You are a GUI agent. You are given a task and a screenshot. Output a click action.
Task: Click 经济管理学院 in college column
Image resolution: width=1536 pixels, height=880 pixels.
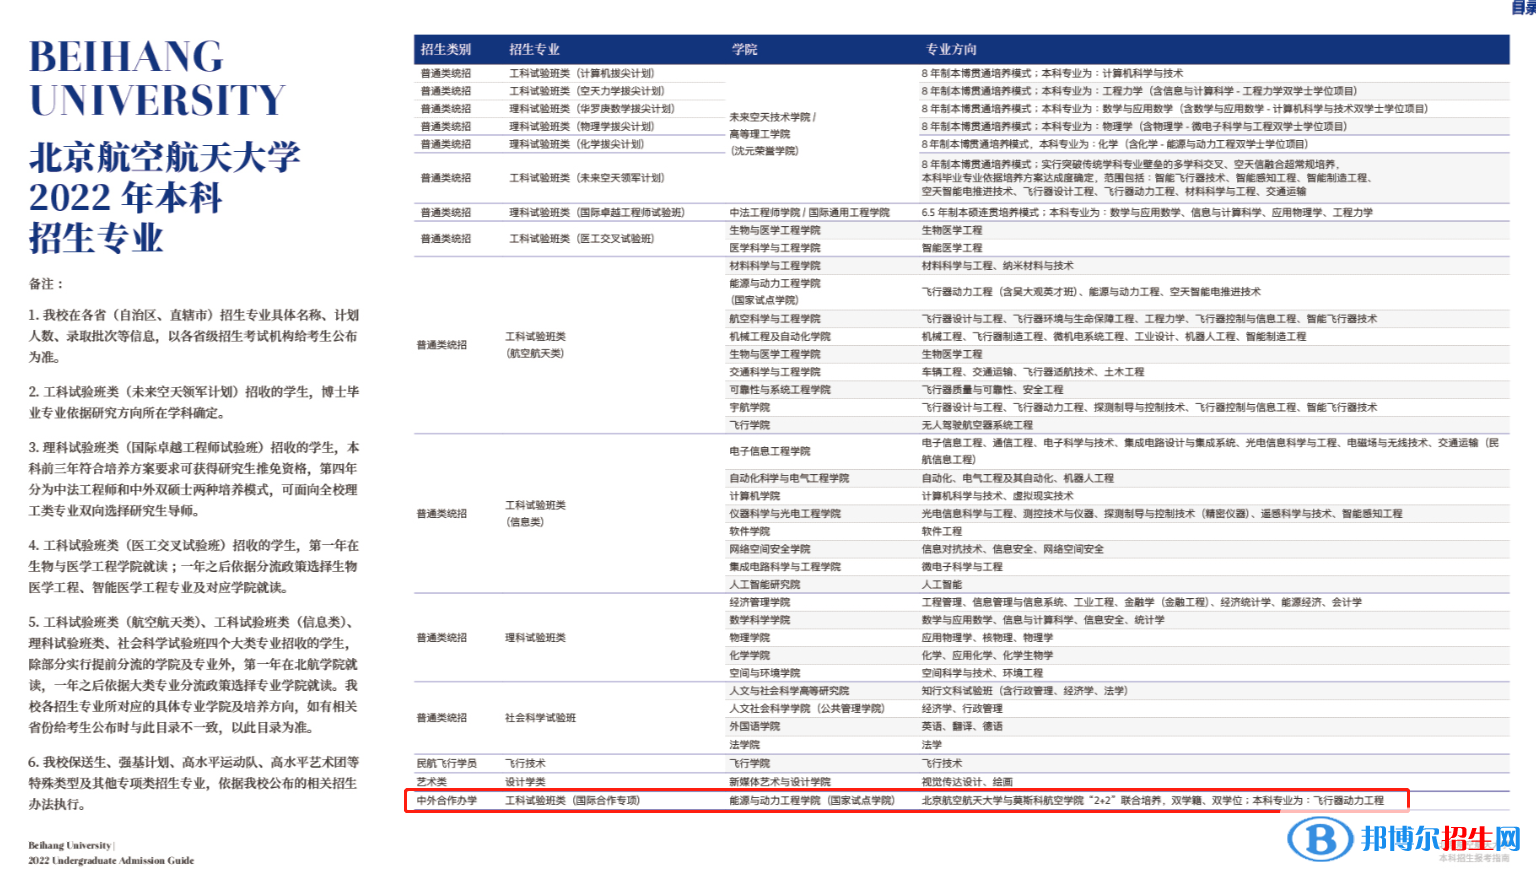(759, 602)
